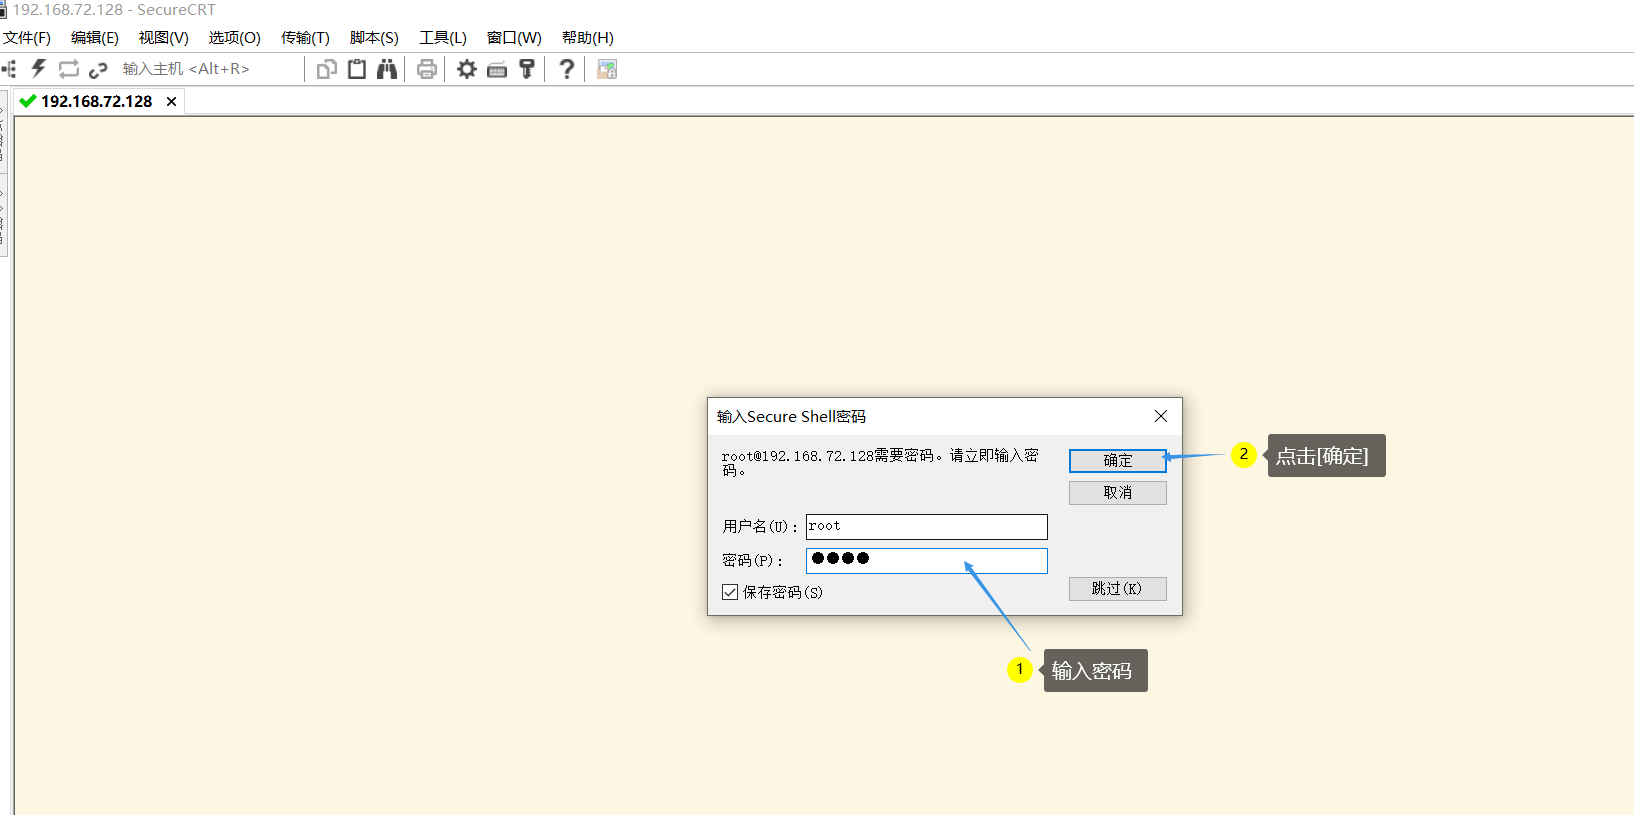Open the 文件(F) menu
This screenshot has height=815, width=1634.
tap(27, 38)
